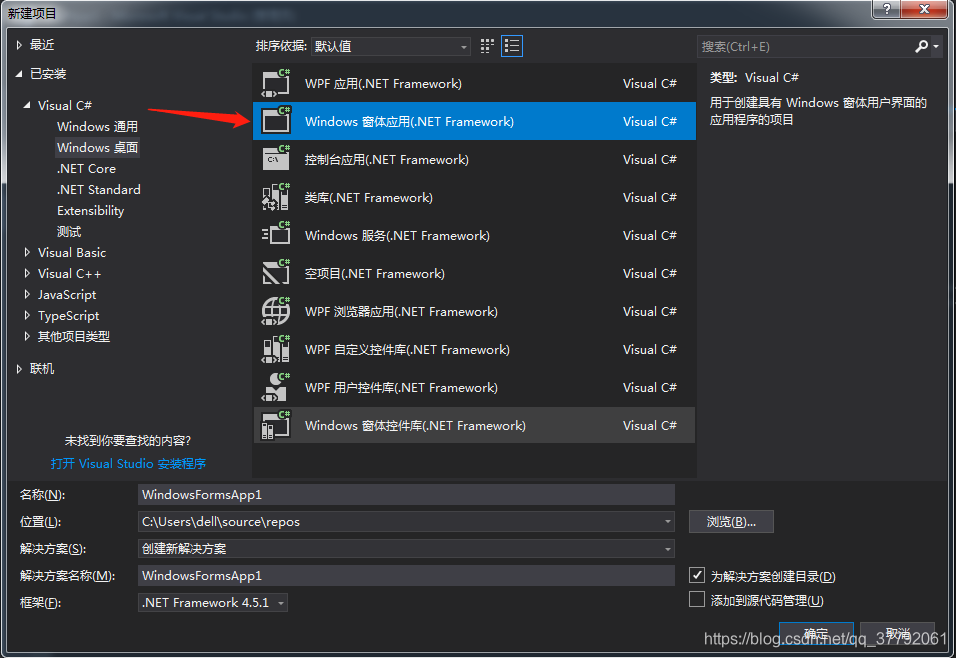956x658 pixels.
Task: Click the 名称 project name field
Action: point(407,495)
